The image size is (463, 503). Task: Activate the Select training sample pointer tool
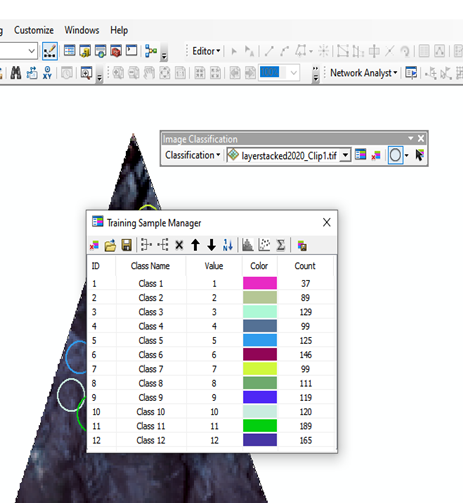pos(420,155)
